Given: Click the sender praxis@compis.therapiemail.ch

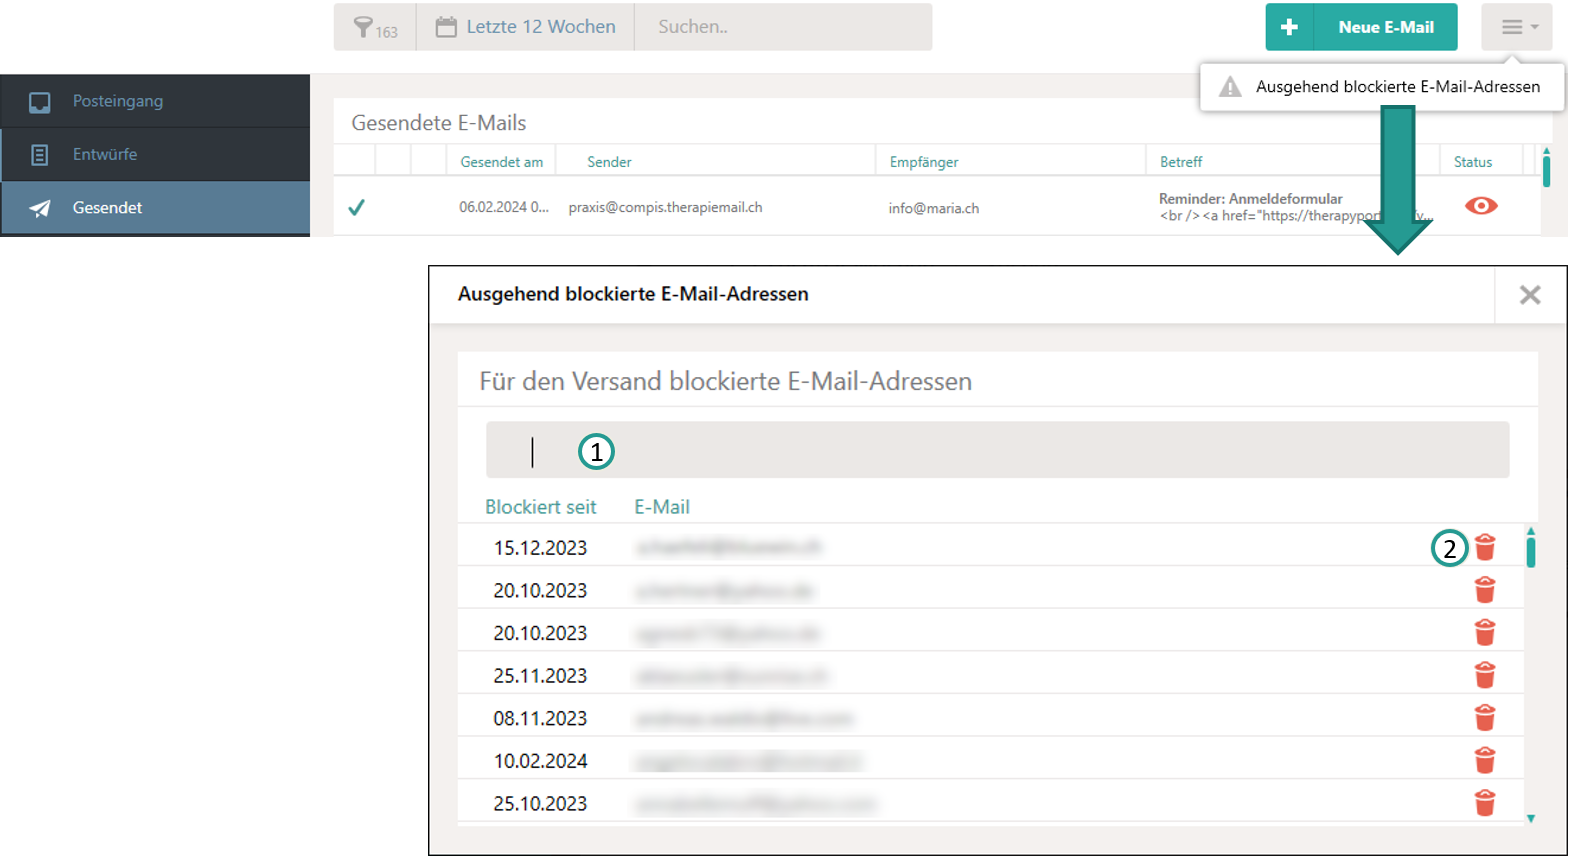Looking at the screenshot, I should [665, 207].
